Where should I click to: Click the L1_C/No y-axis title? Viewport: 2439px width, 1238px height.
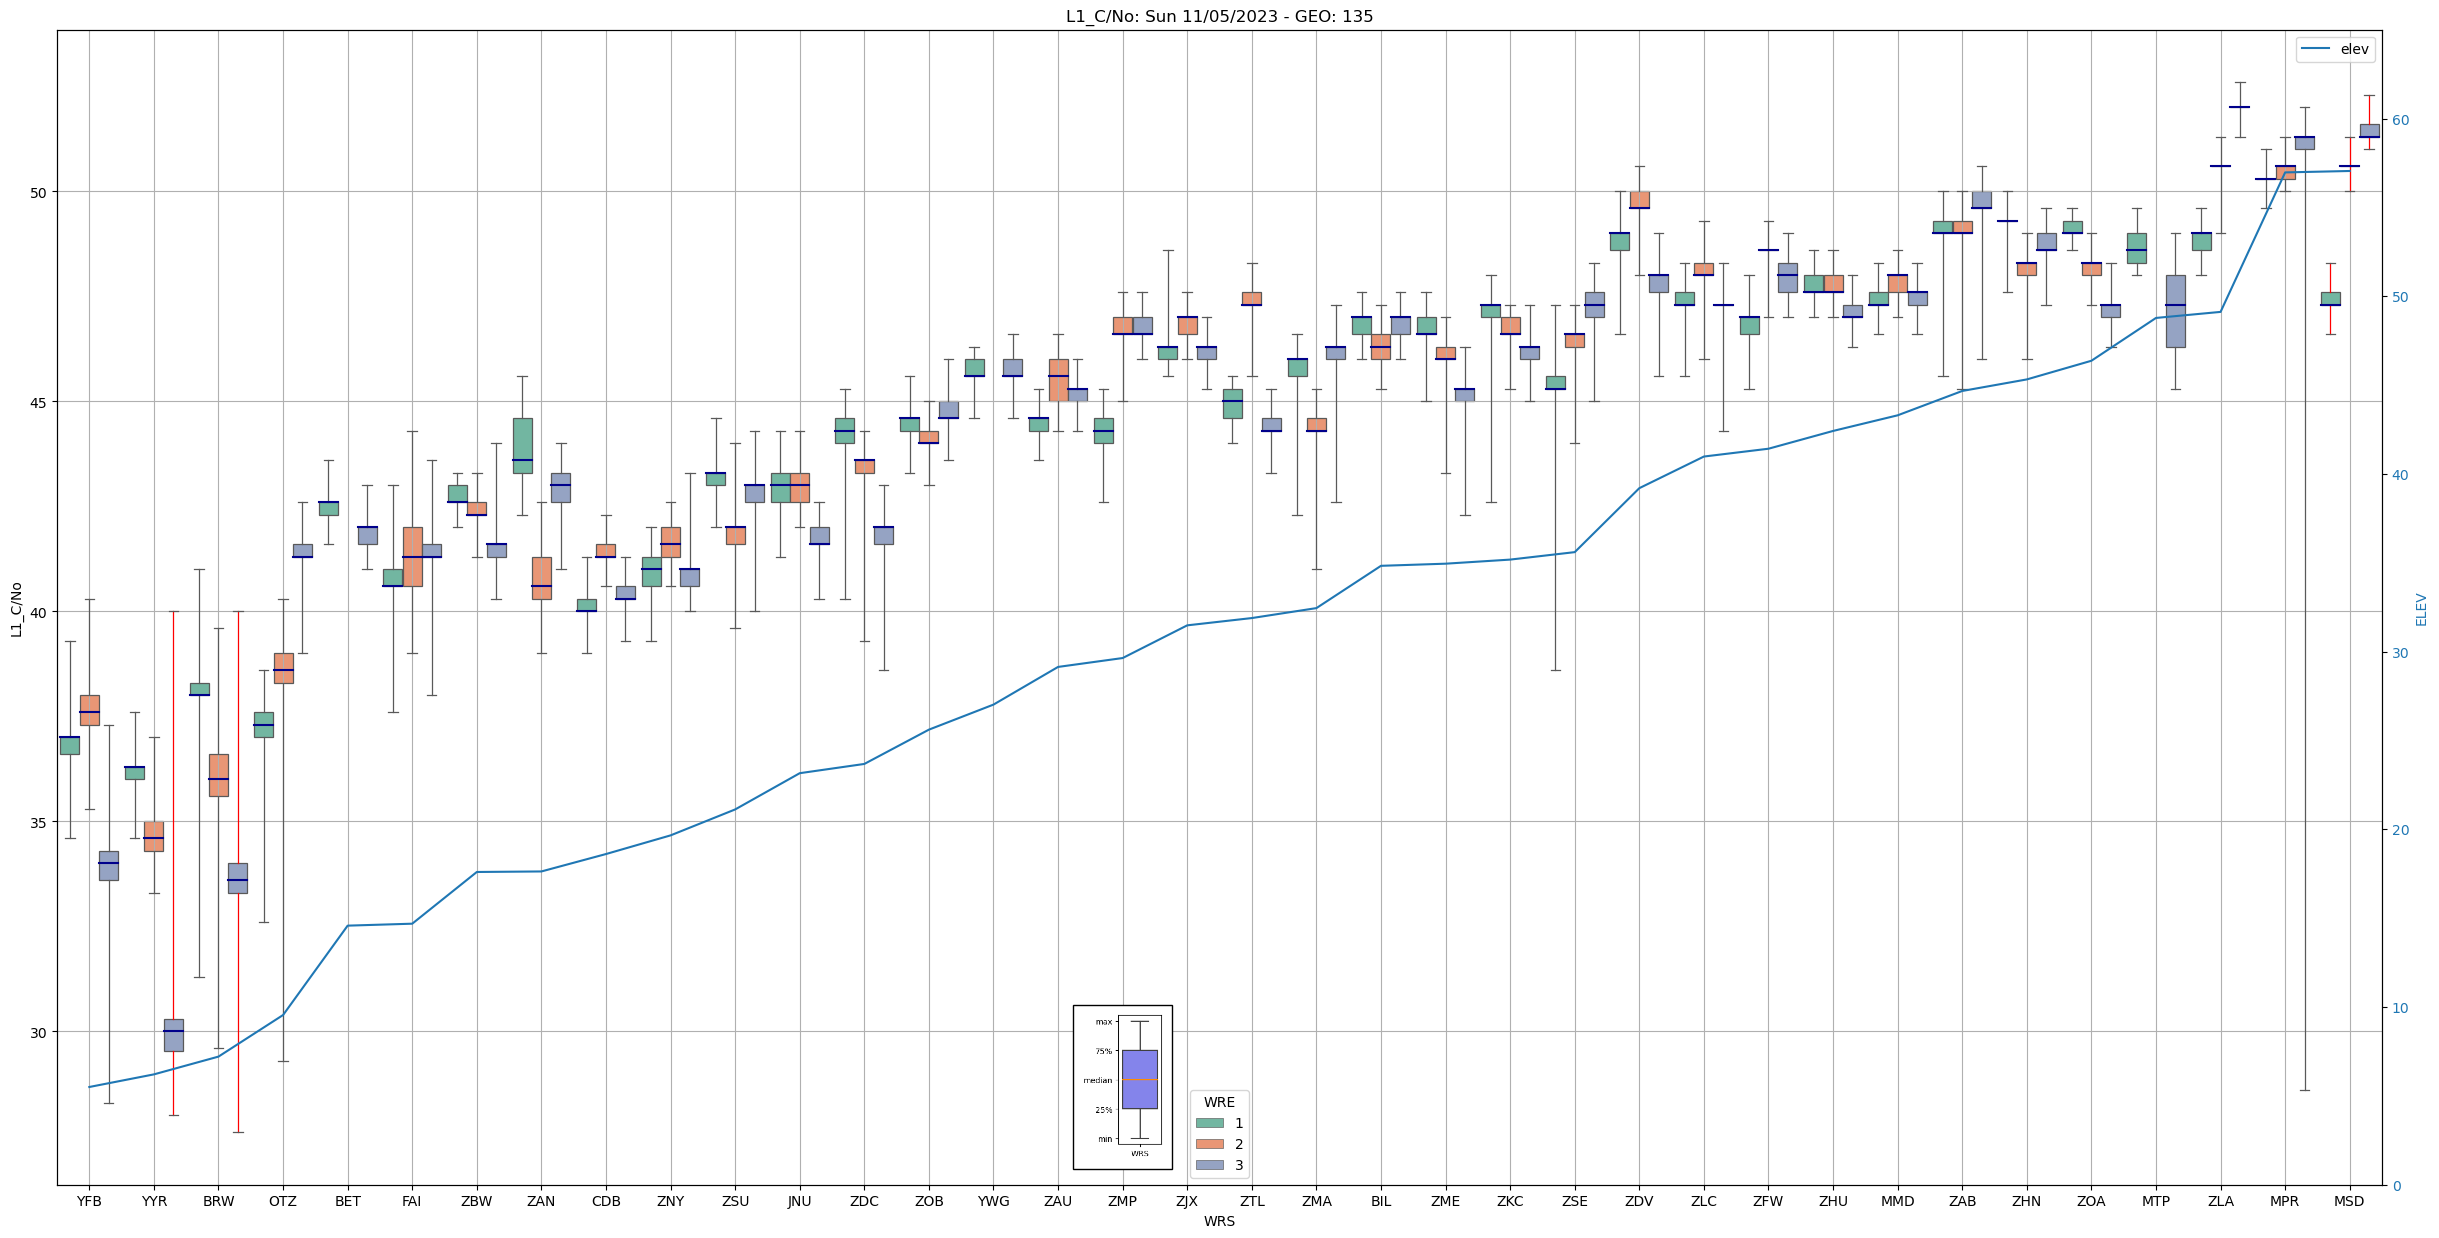[16, 608]
